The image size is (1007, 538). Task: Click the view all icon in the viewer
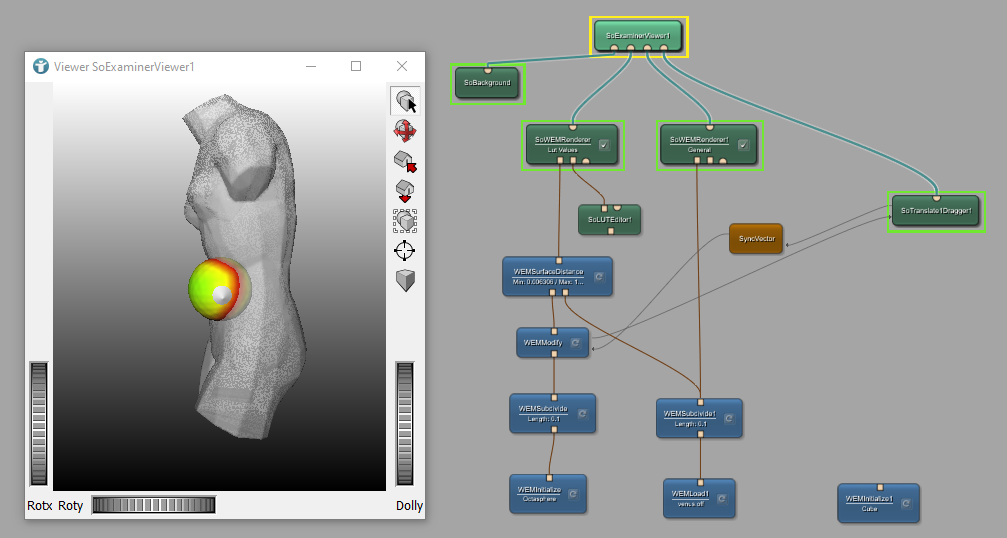tap(404, 220)
